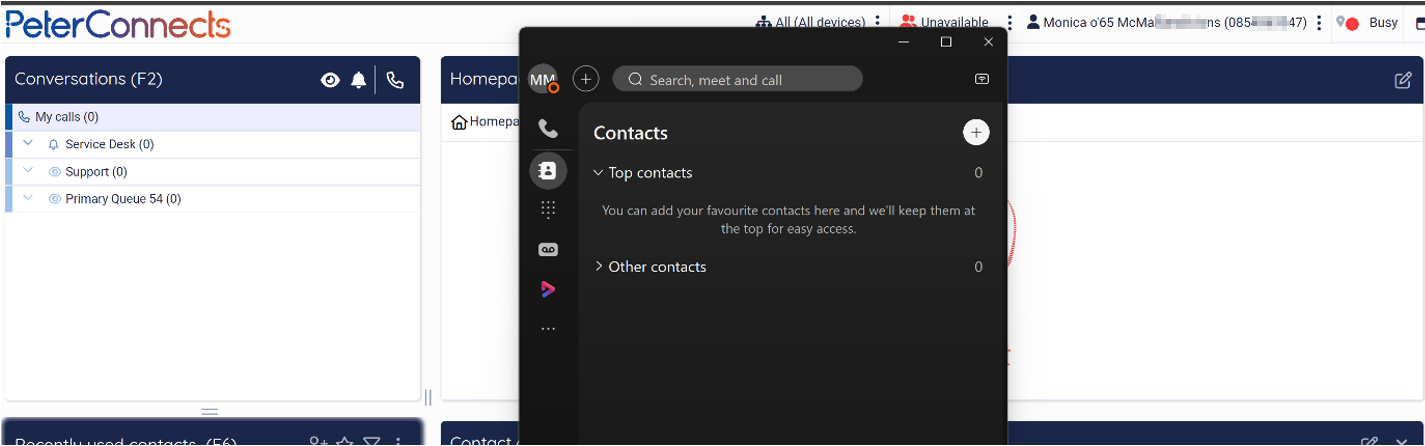This screenshot has height=446, width=1425.
Task: Collapse the Top contacts section
Action: pyautogui.click(x=598, y=173)
